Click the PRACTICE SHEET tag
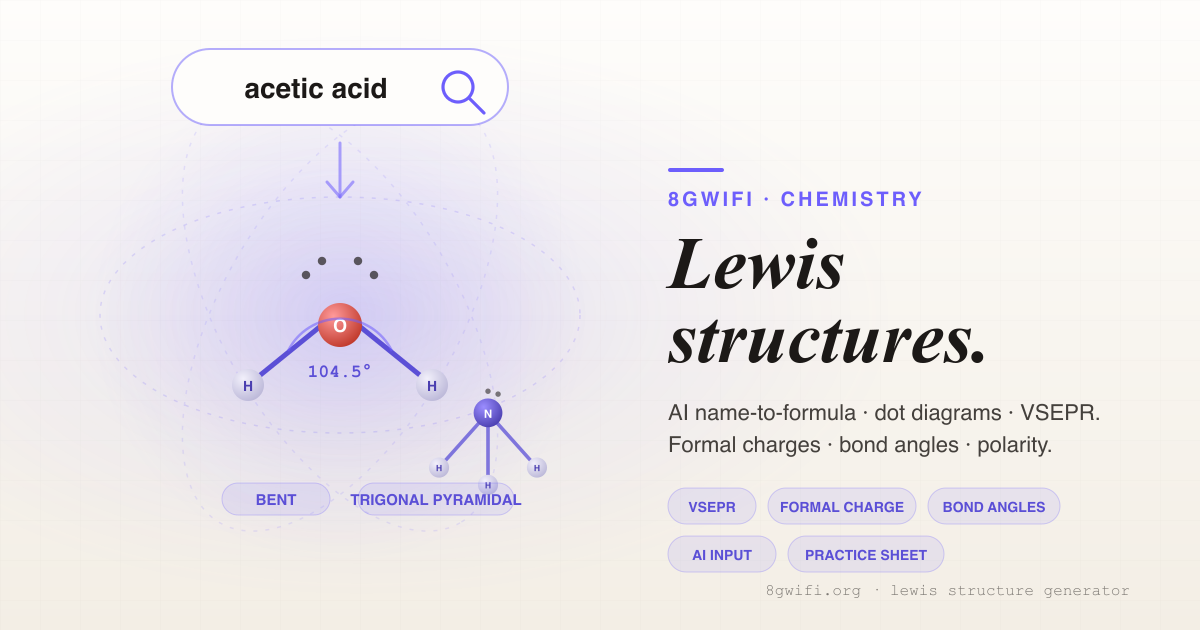The width and height of the screenshot is (1200, 630). (866, 554)
